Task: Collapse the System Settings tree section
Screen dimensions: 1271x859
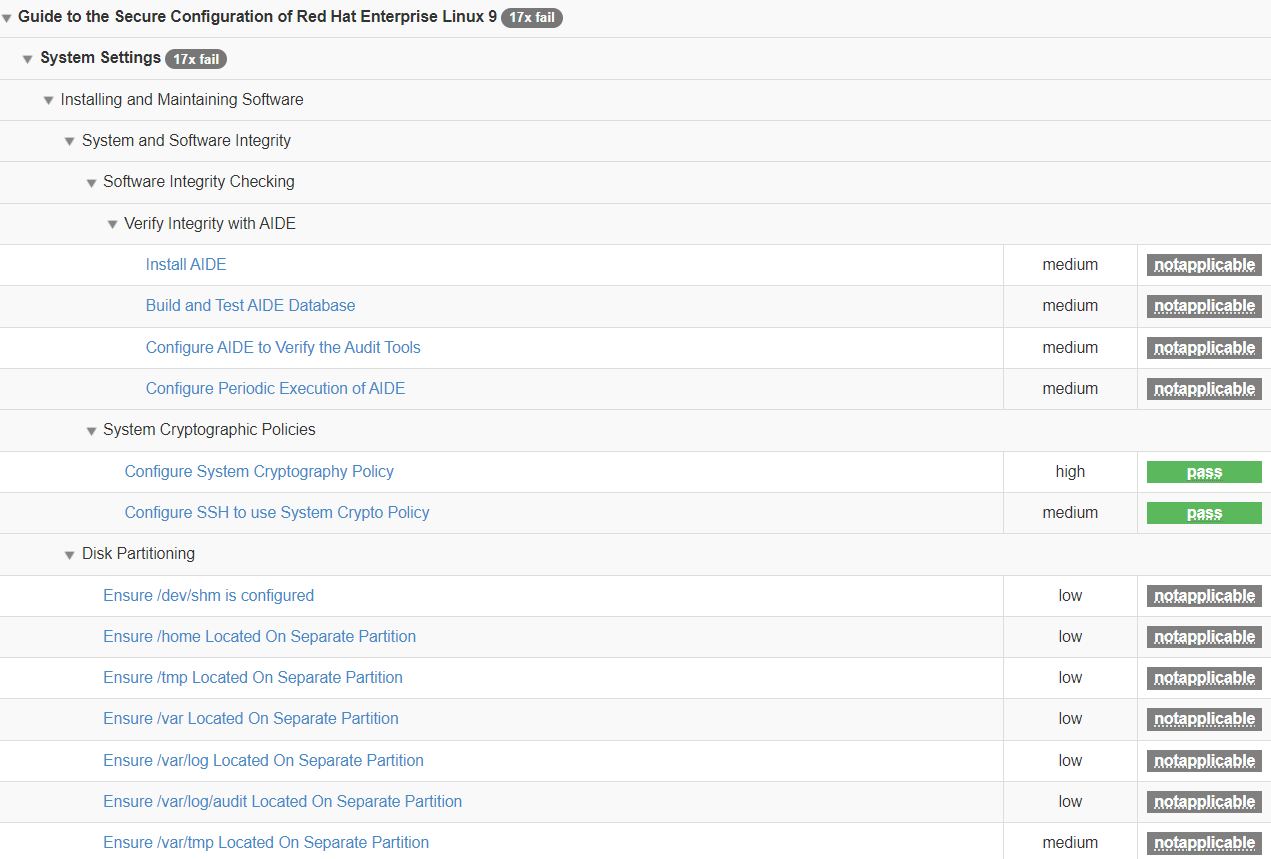Action: click(x=28, y=60)
